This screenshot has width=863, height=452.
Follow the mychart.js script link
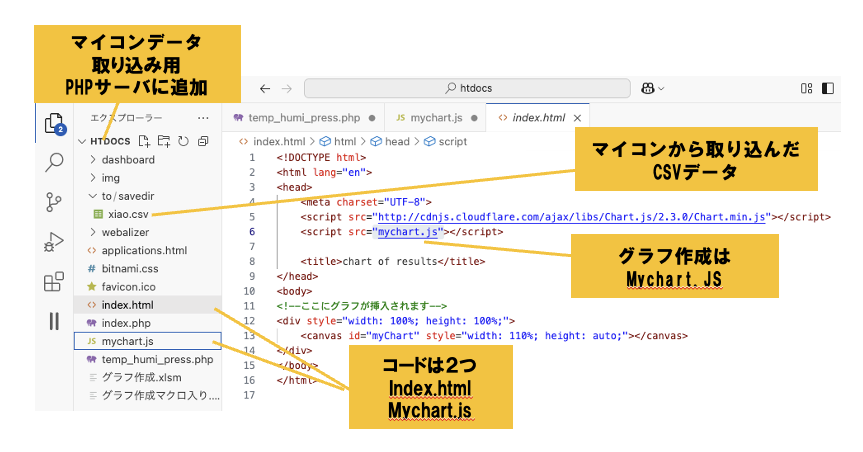pyautogui.click(x=408, y=232)
